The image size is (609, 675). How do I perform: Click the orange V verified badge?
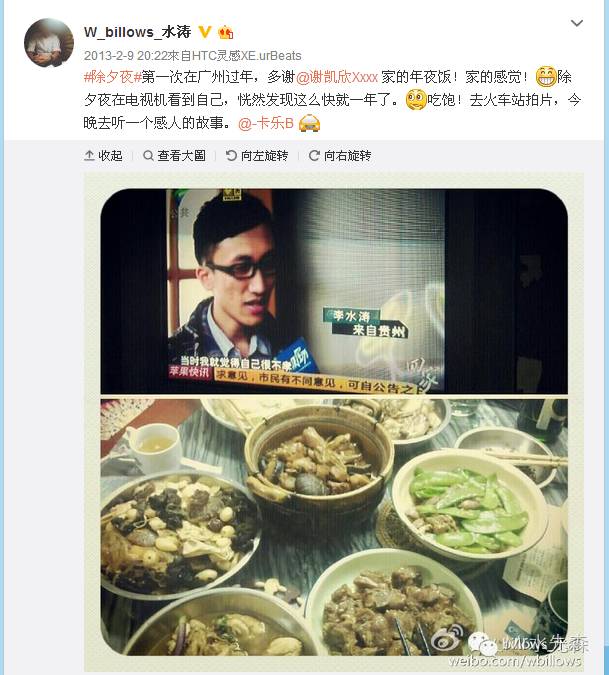click(x=204, y=32)
